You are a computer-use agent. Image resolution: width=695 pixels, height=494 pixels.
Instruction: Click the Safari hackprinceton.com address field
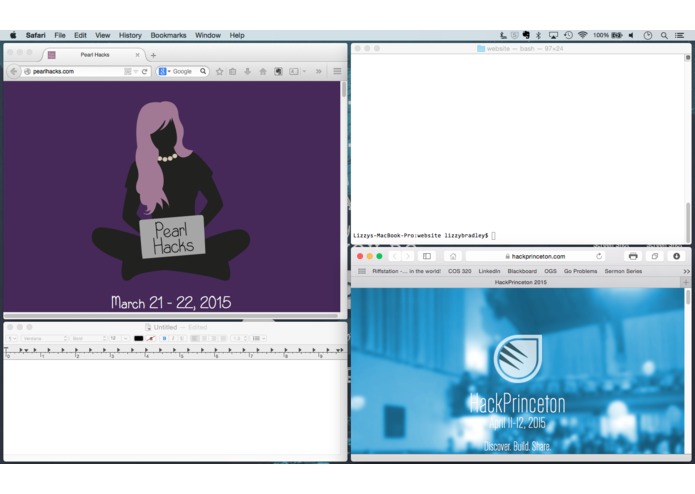point(535,256)
